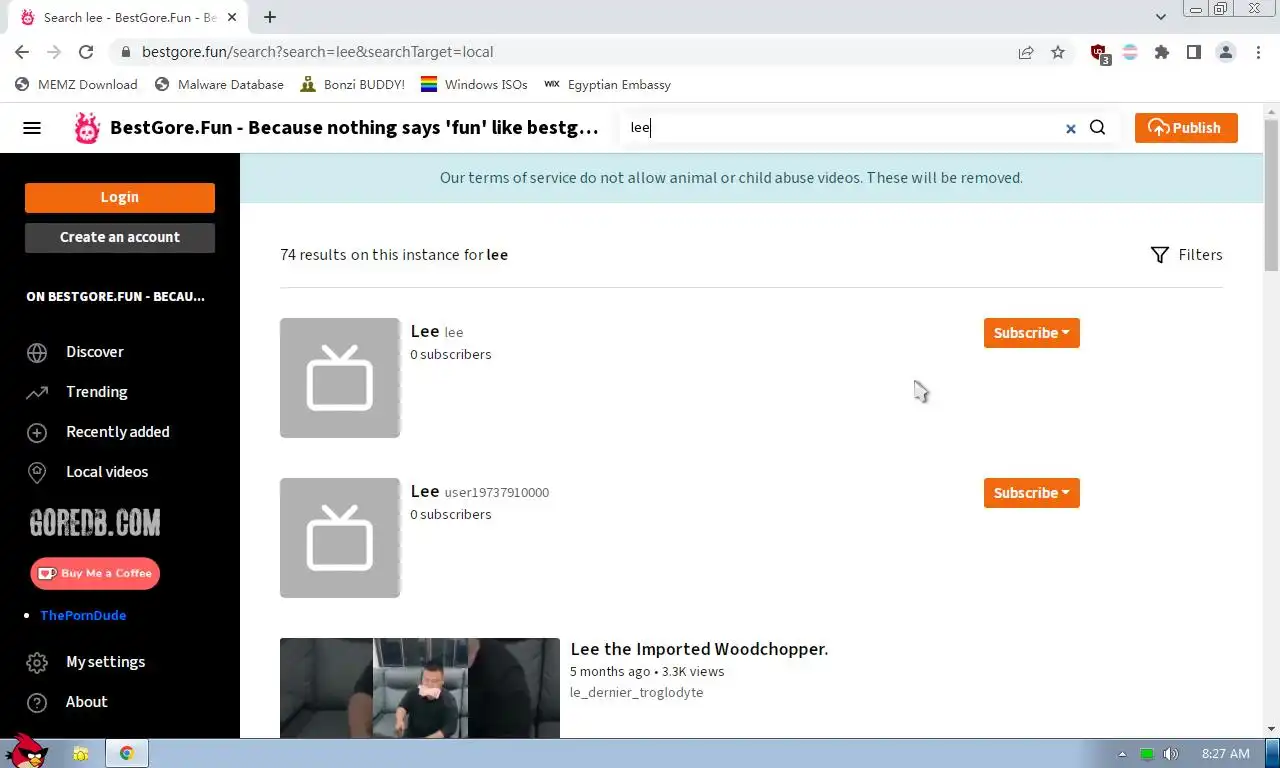Open the Malware Database bookmark
1280x768 pixels.
[219, 85]
